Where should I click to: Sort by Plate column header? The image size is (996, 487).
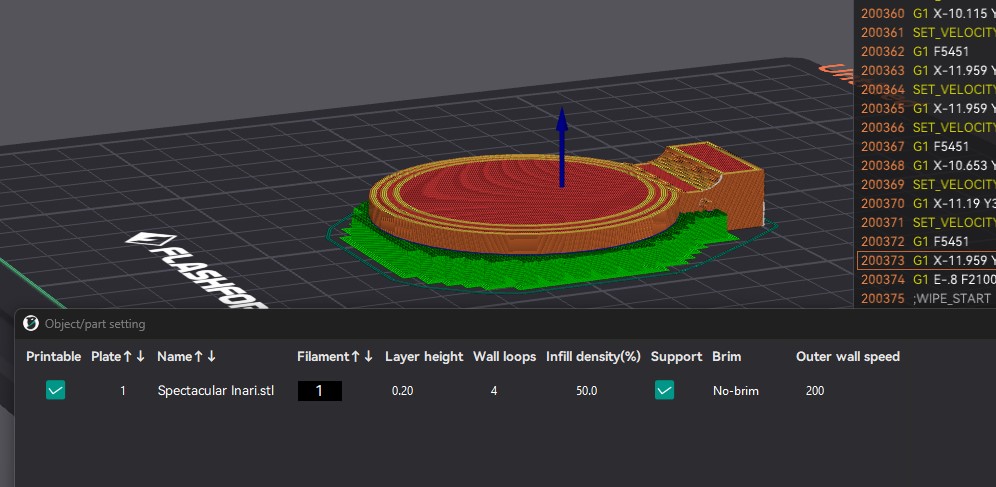tap(118, 357)
